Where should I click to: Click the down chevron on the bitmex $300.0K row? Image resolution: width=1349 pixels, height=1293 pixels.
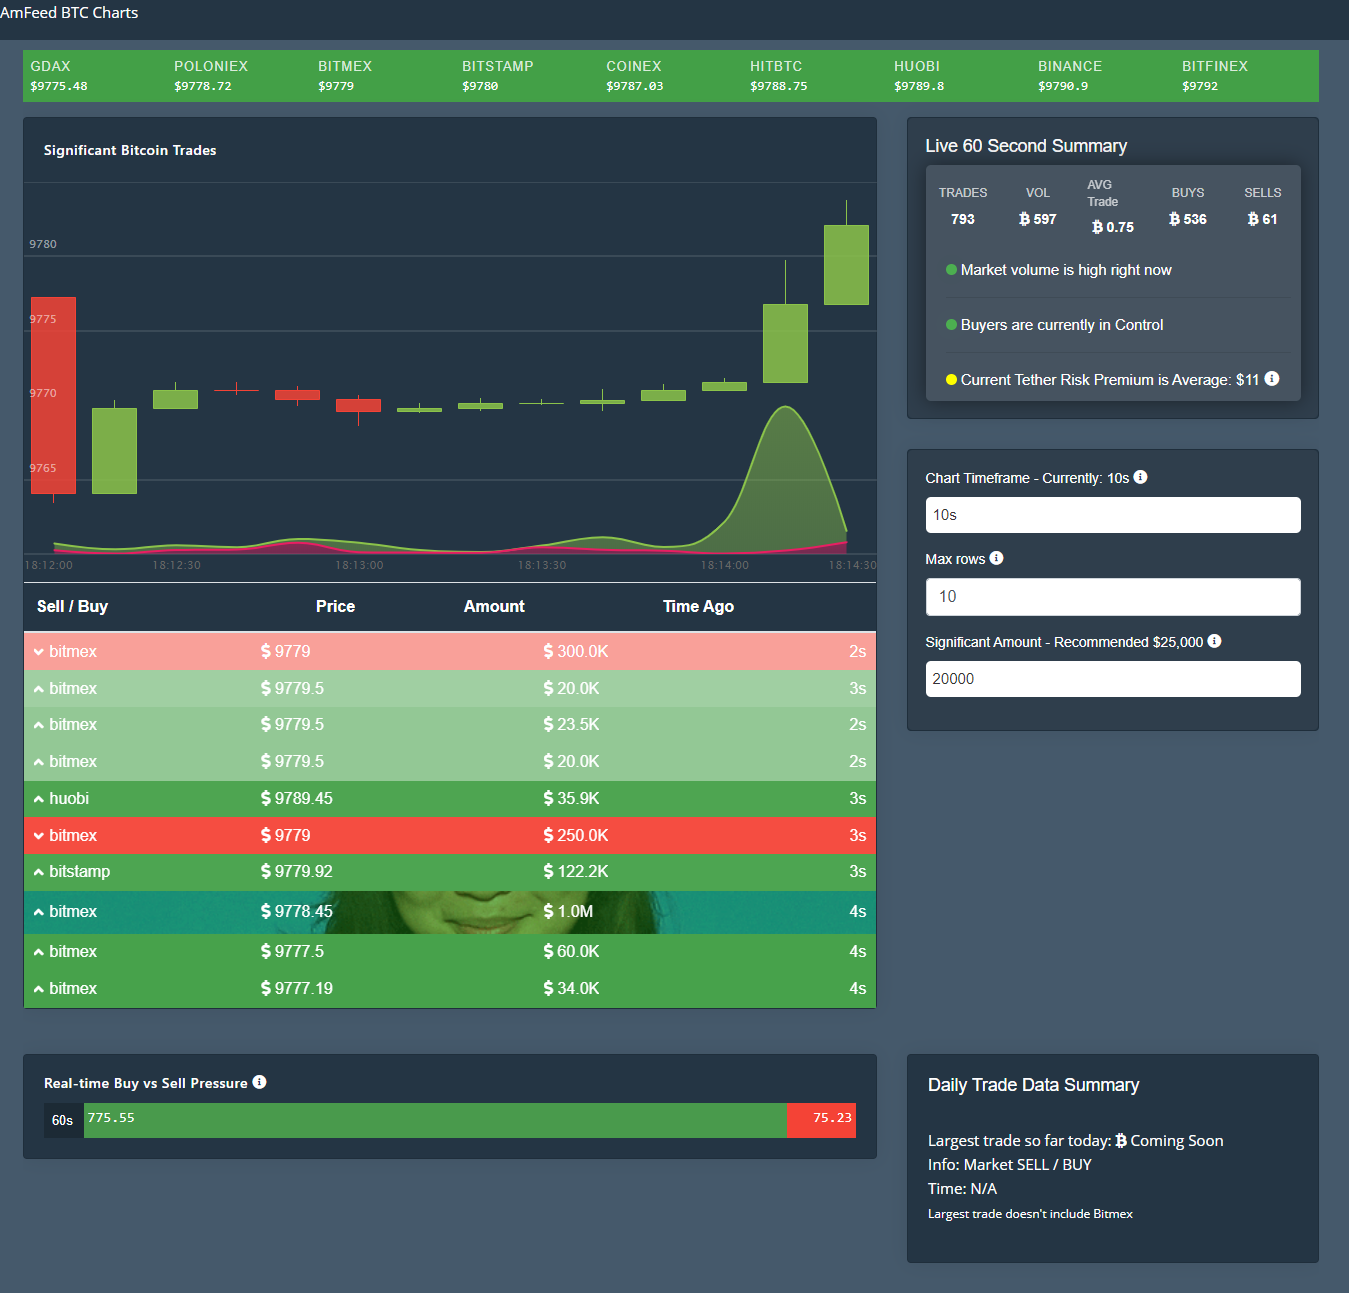click(38, 652)
